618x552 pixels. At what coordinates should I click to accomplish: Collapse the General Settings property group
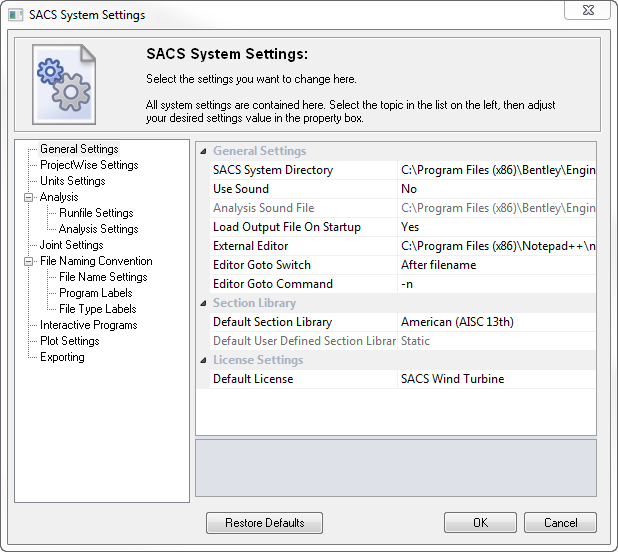[204, 151]
